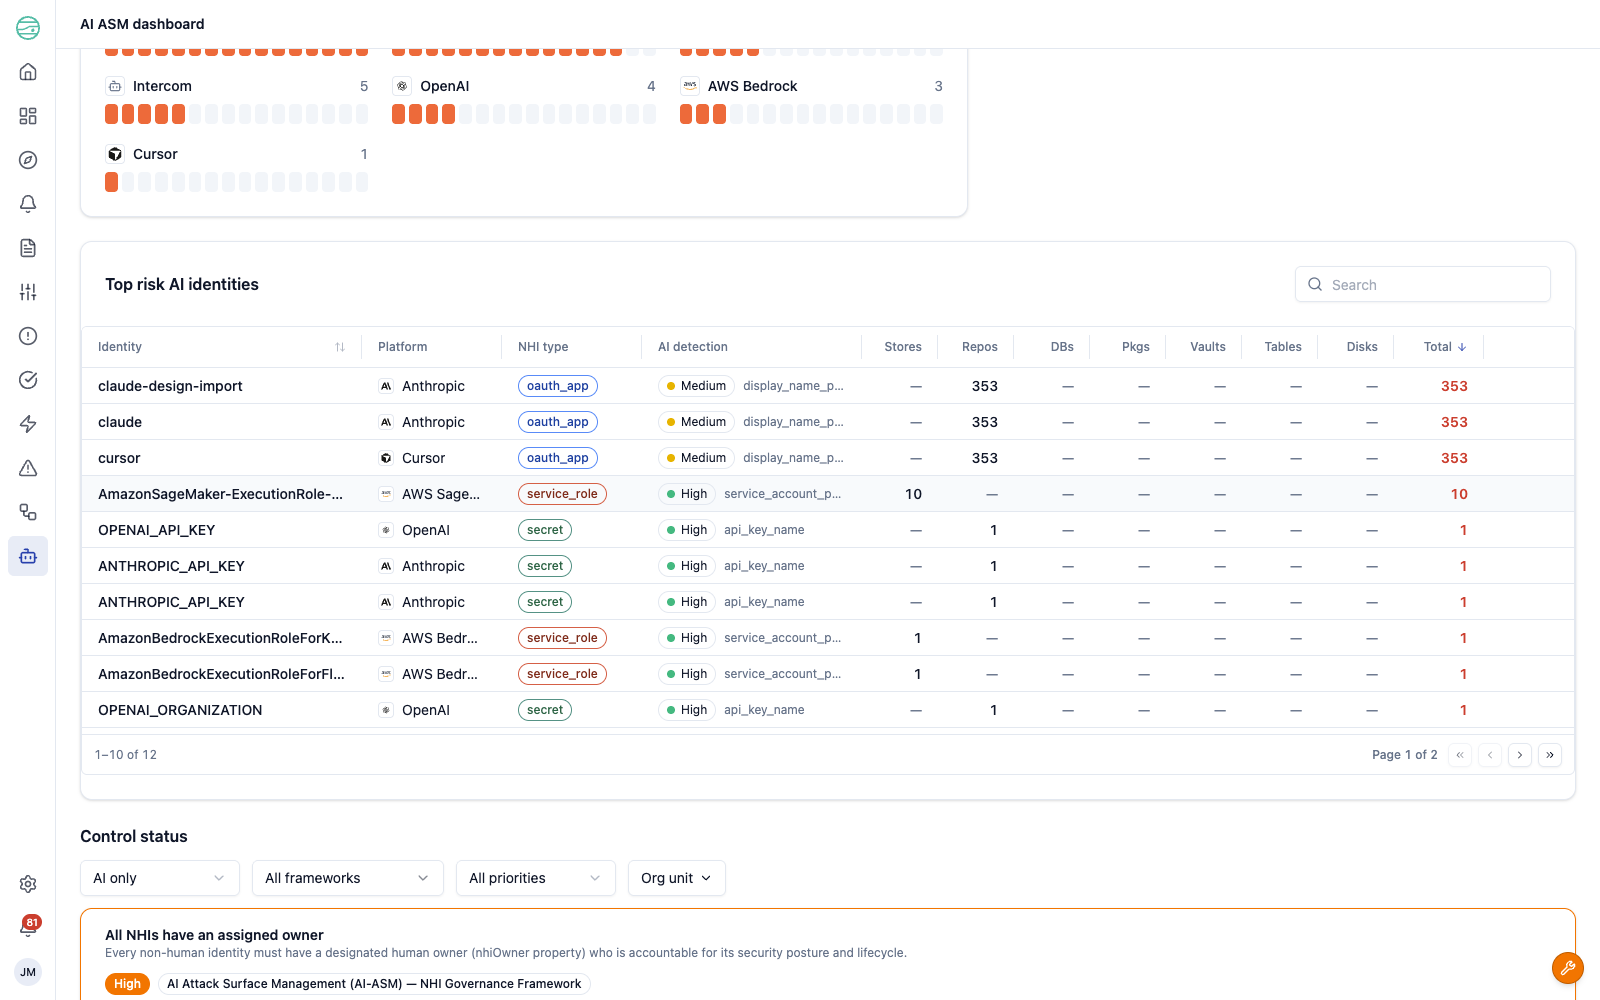1600x1000 pixels.
Task: Click the search magnifier icon
Action: point(1315,284)
